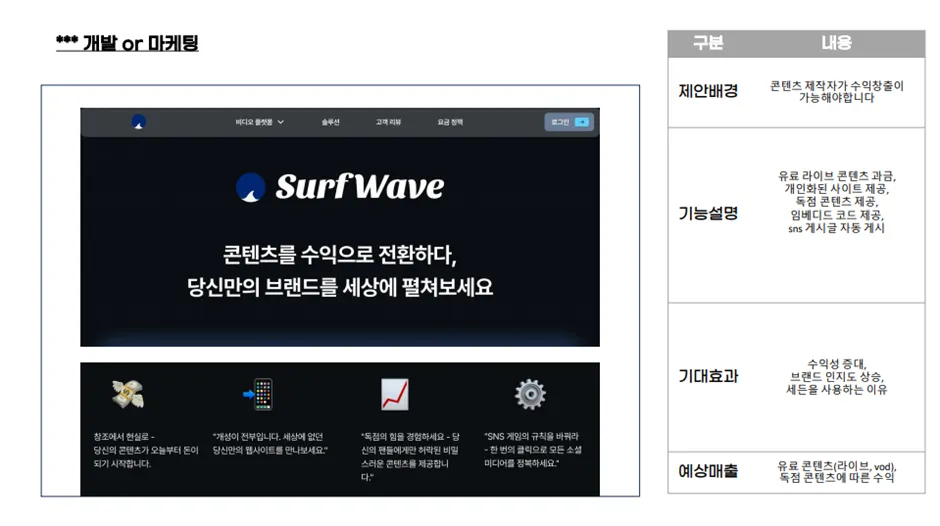Image resolution: width=940 pixels, height=526 pixels.
Task: Select the 예상매출 row label
Action: click(x=708, y=471)
